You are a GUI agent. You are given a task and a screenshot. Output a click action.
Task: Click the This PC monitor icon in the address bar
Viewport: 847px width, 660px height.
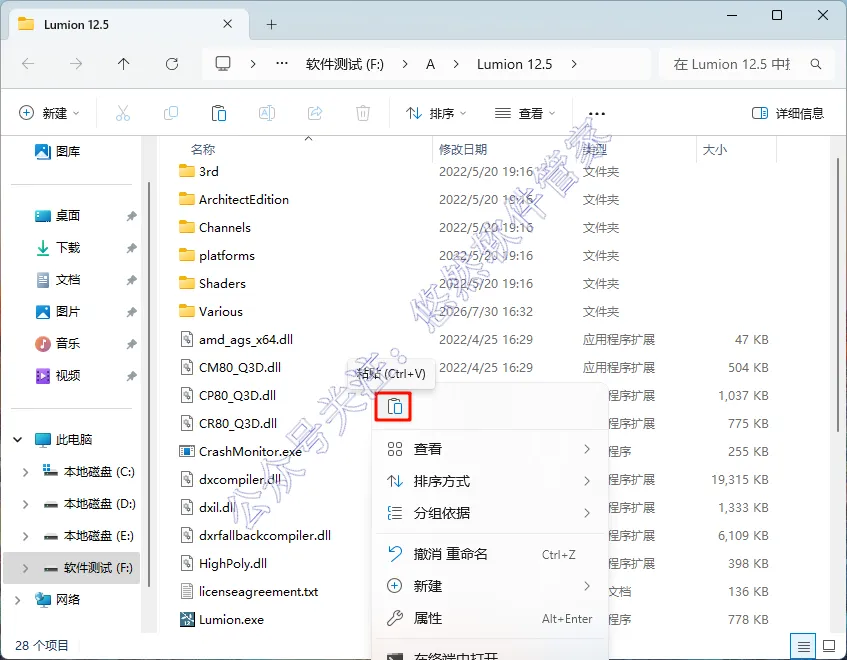pos(223,64)
